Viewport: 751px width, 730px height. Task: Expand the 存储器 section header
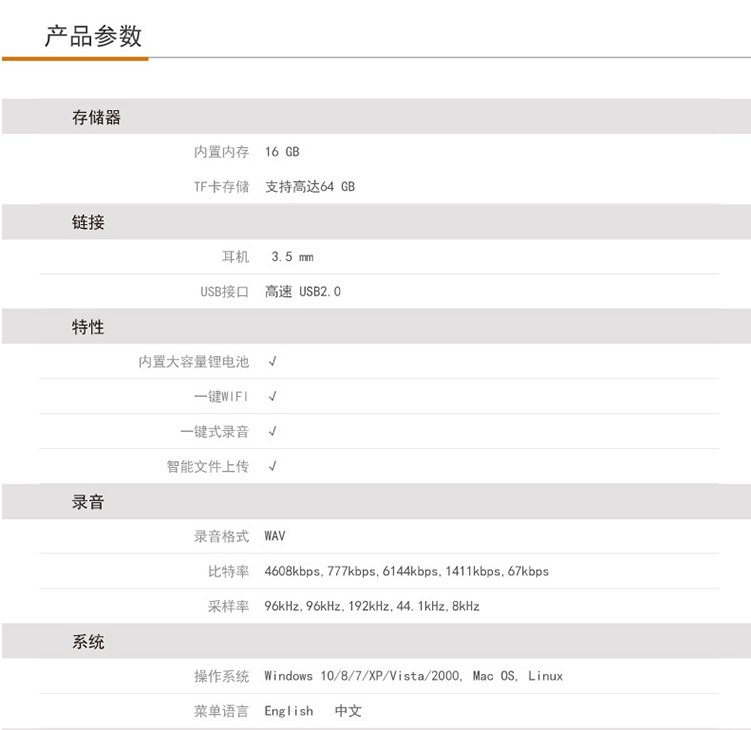pos(96,117)
